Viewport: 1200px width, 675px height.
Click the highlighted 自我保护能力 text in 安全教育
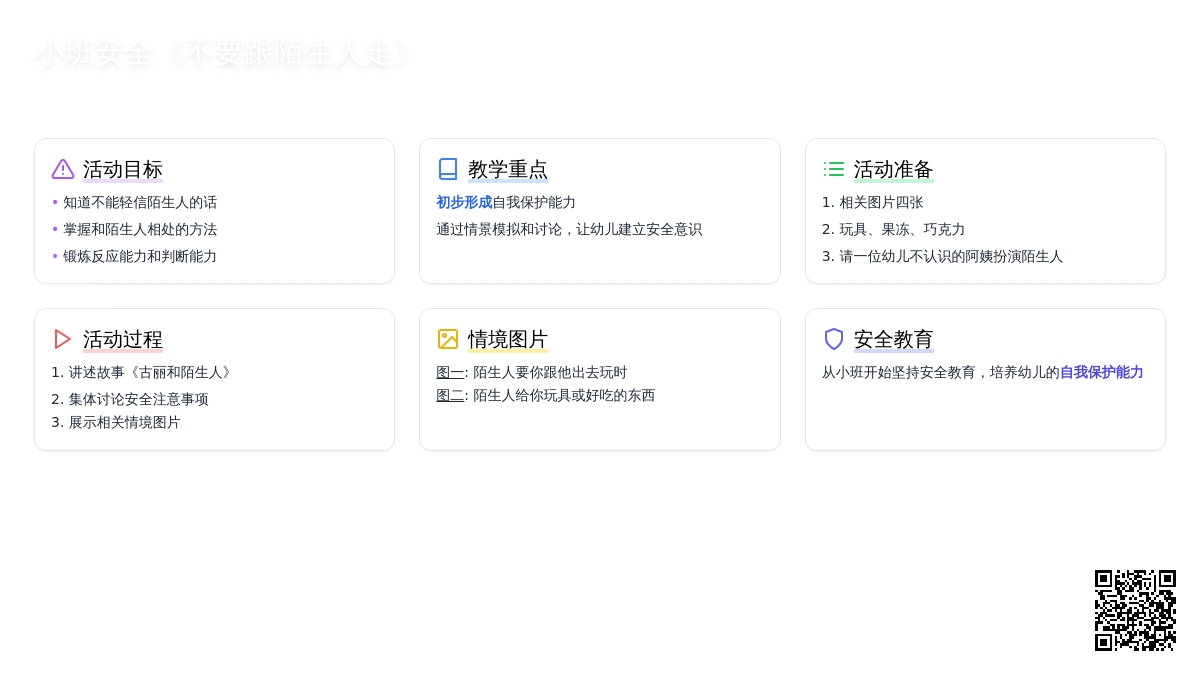1101,372
